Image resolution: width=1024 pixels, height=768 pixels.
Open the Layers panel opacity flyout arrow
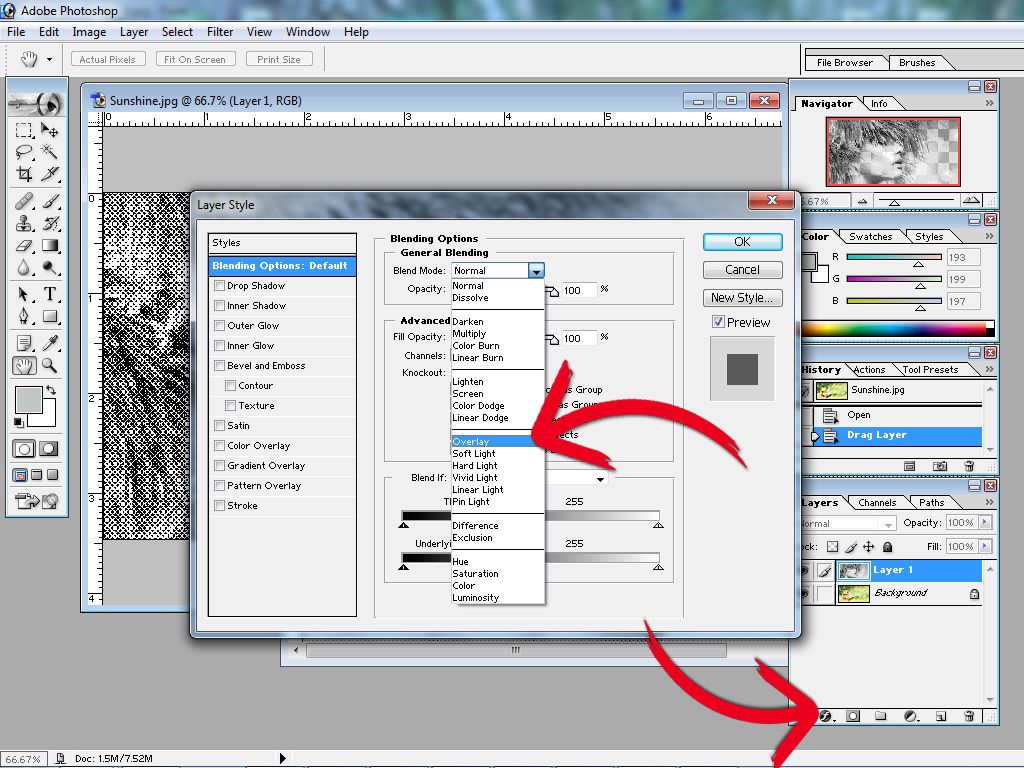click(986, 523)
